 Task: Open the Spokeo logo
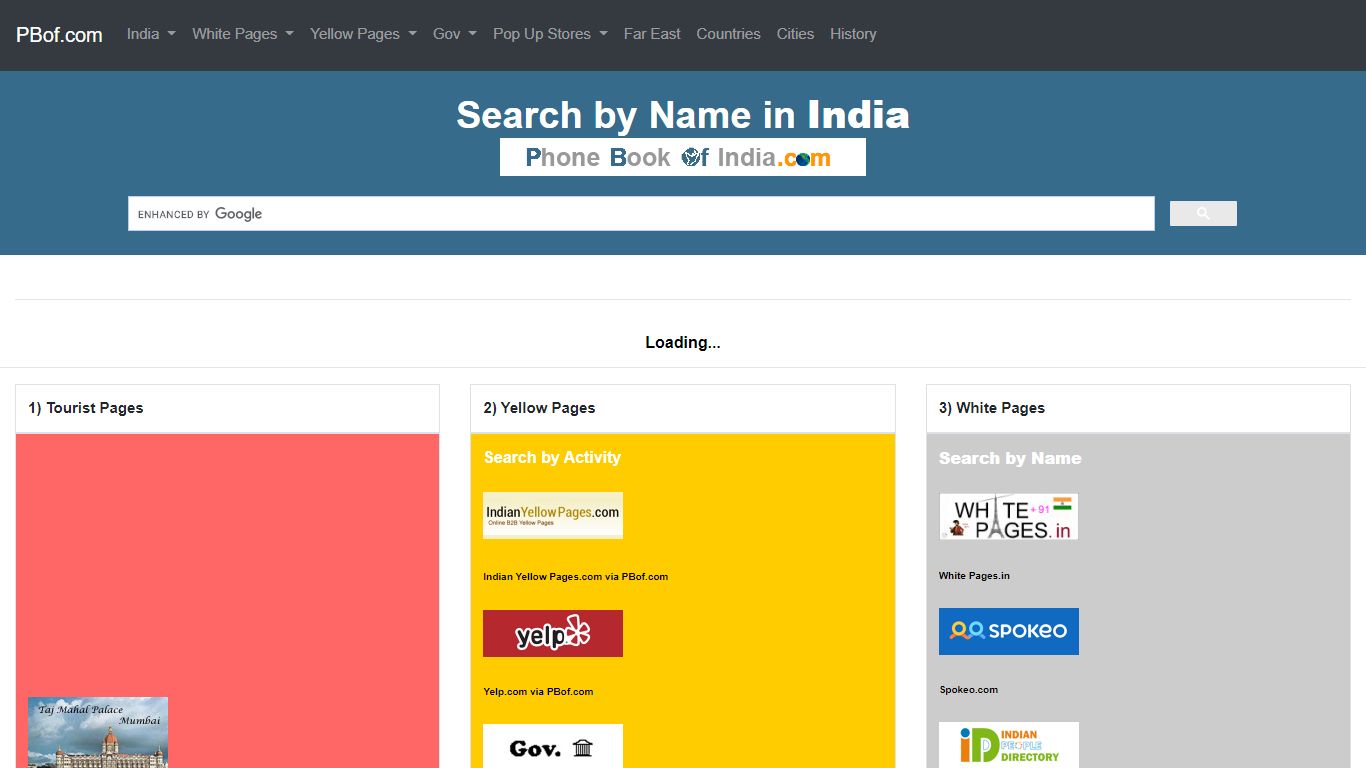pos(1009,631)
